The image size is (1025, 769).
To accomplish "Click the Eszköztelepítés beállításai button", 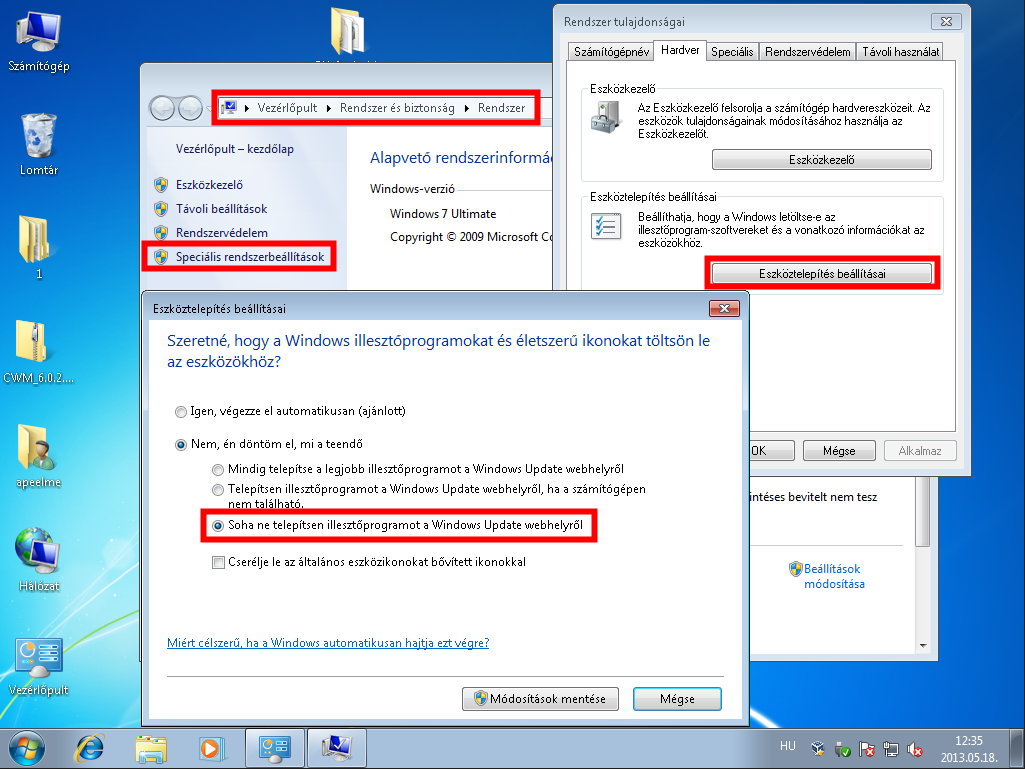I will tap(822, 274).
